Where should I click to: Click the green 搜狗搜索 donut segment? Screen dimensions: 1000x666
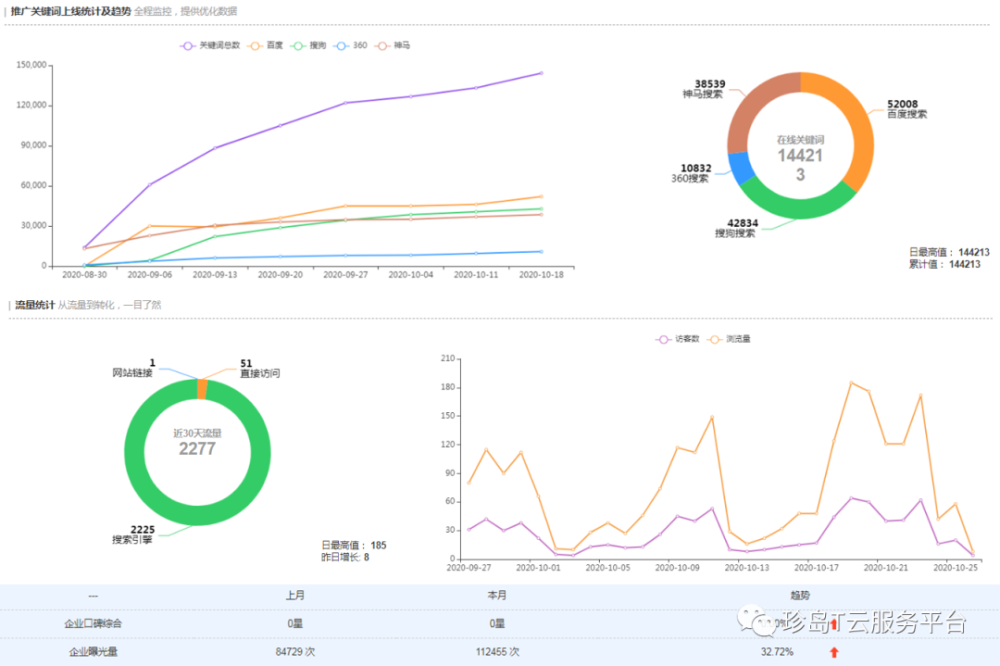(797, 205)
